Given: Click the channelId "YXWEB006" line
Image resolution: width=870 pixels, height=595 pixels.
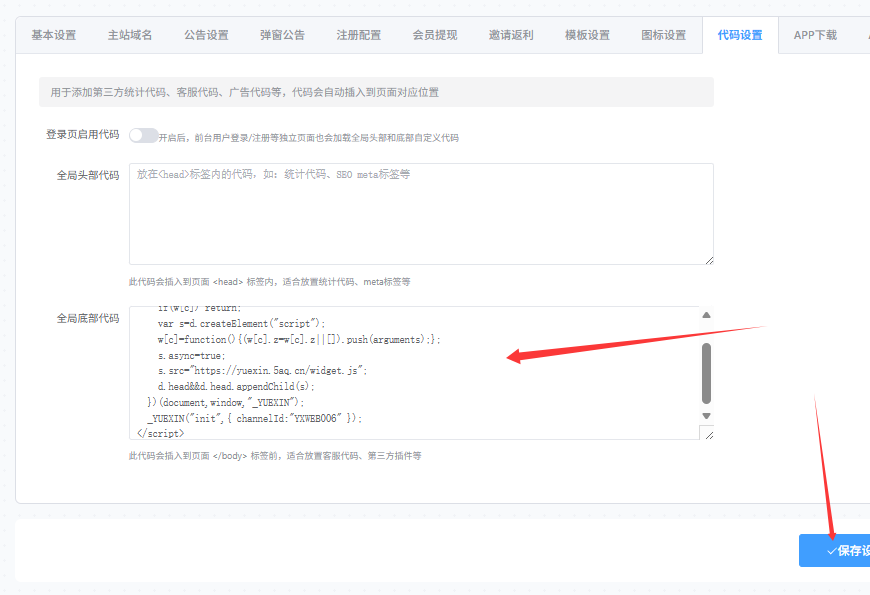Looking at the screenshot, I should point(255,418).
